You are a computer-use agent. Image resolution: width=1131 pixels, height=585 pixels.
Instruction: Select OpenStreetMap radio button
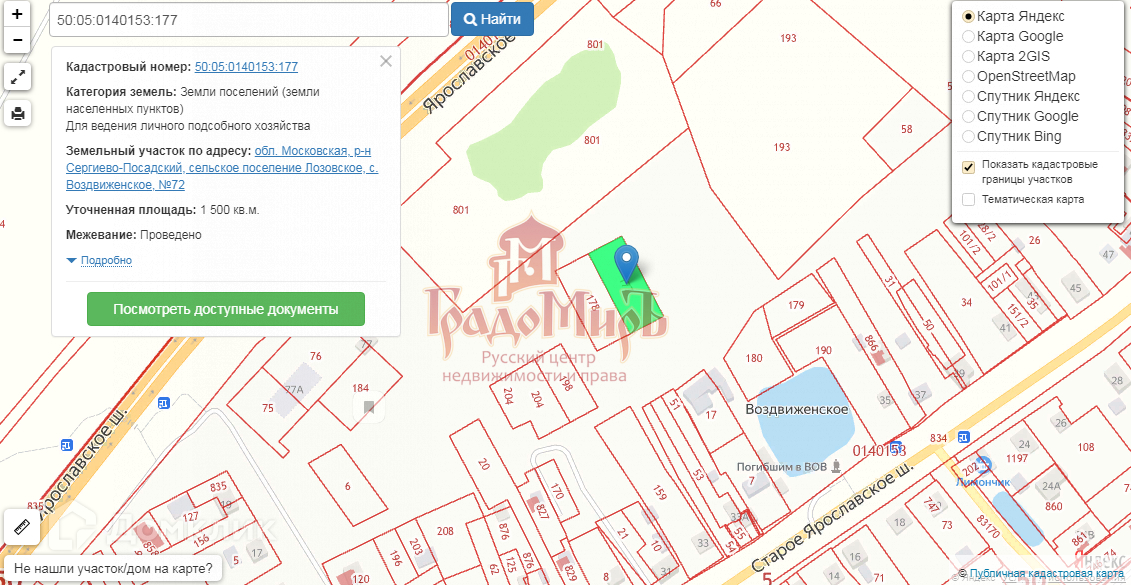pos(968,76)
